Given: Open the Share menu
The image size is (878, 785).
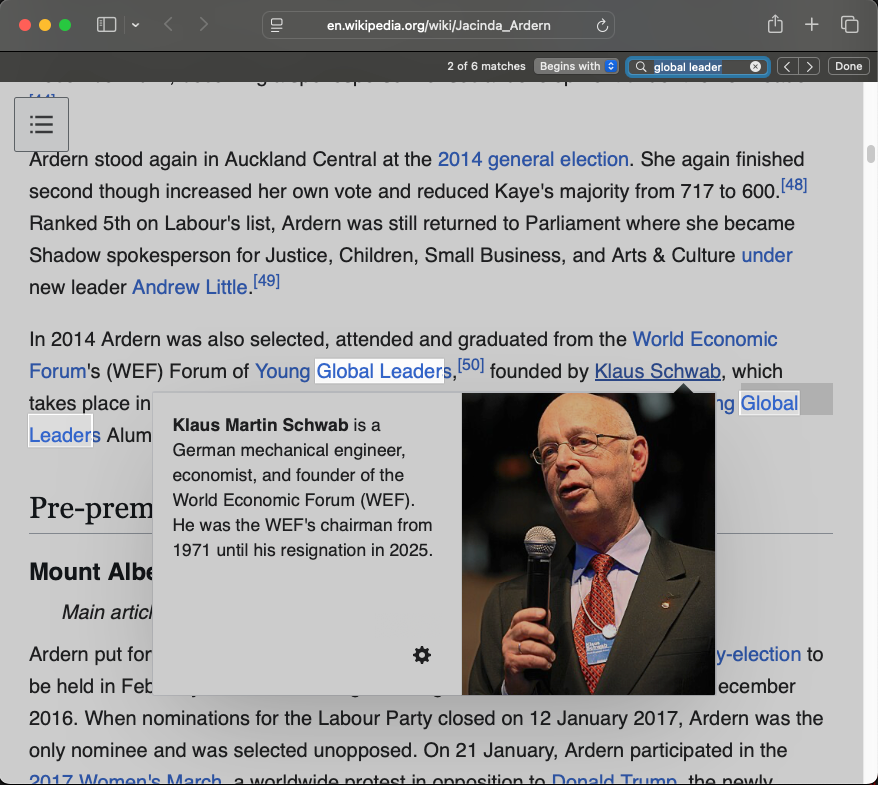Looking at the screenshot, I should (775, 24).
